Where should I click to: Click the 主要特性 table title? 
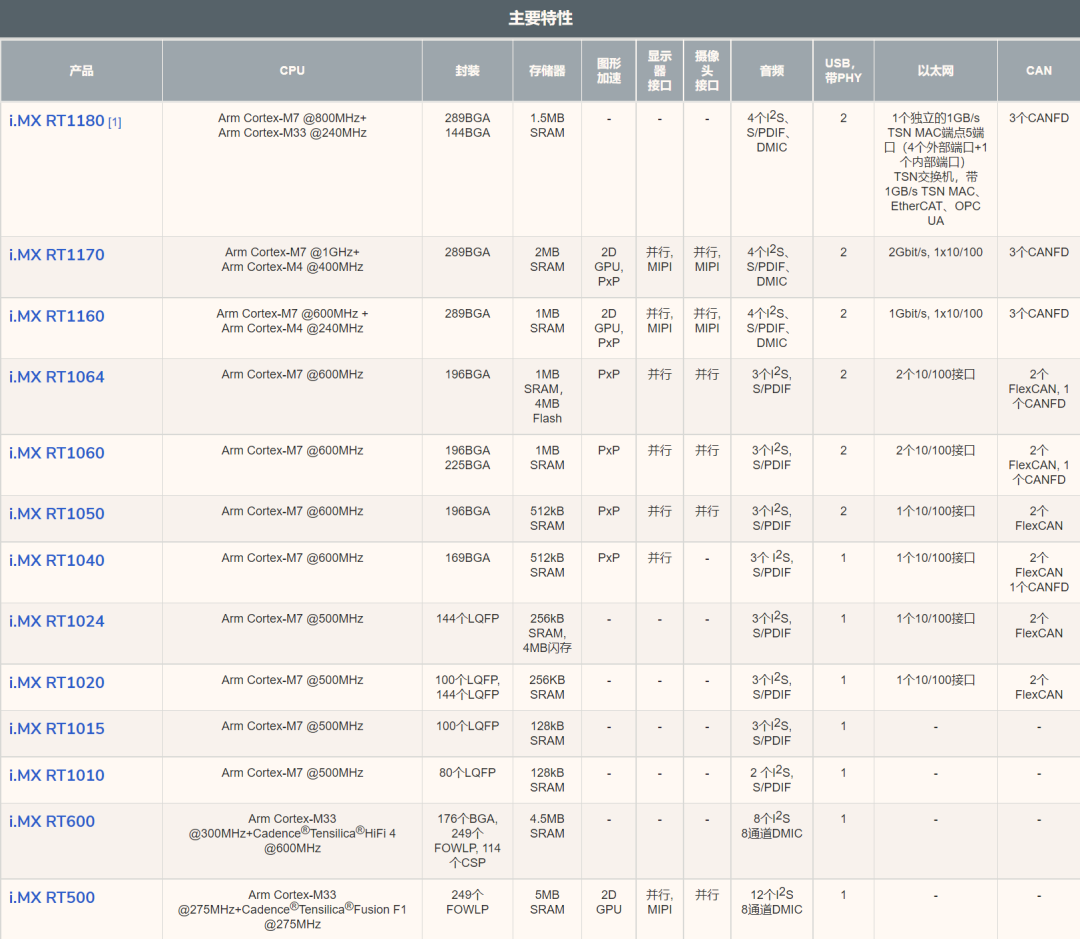541,18
